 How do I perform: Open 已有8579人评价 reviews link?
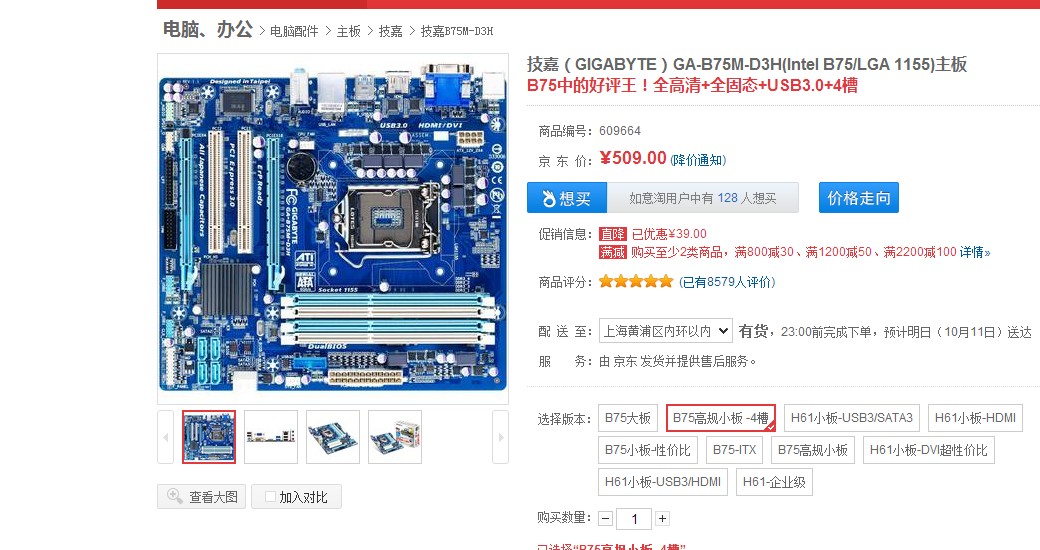coord(727,282)
